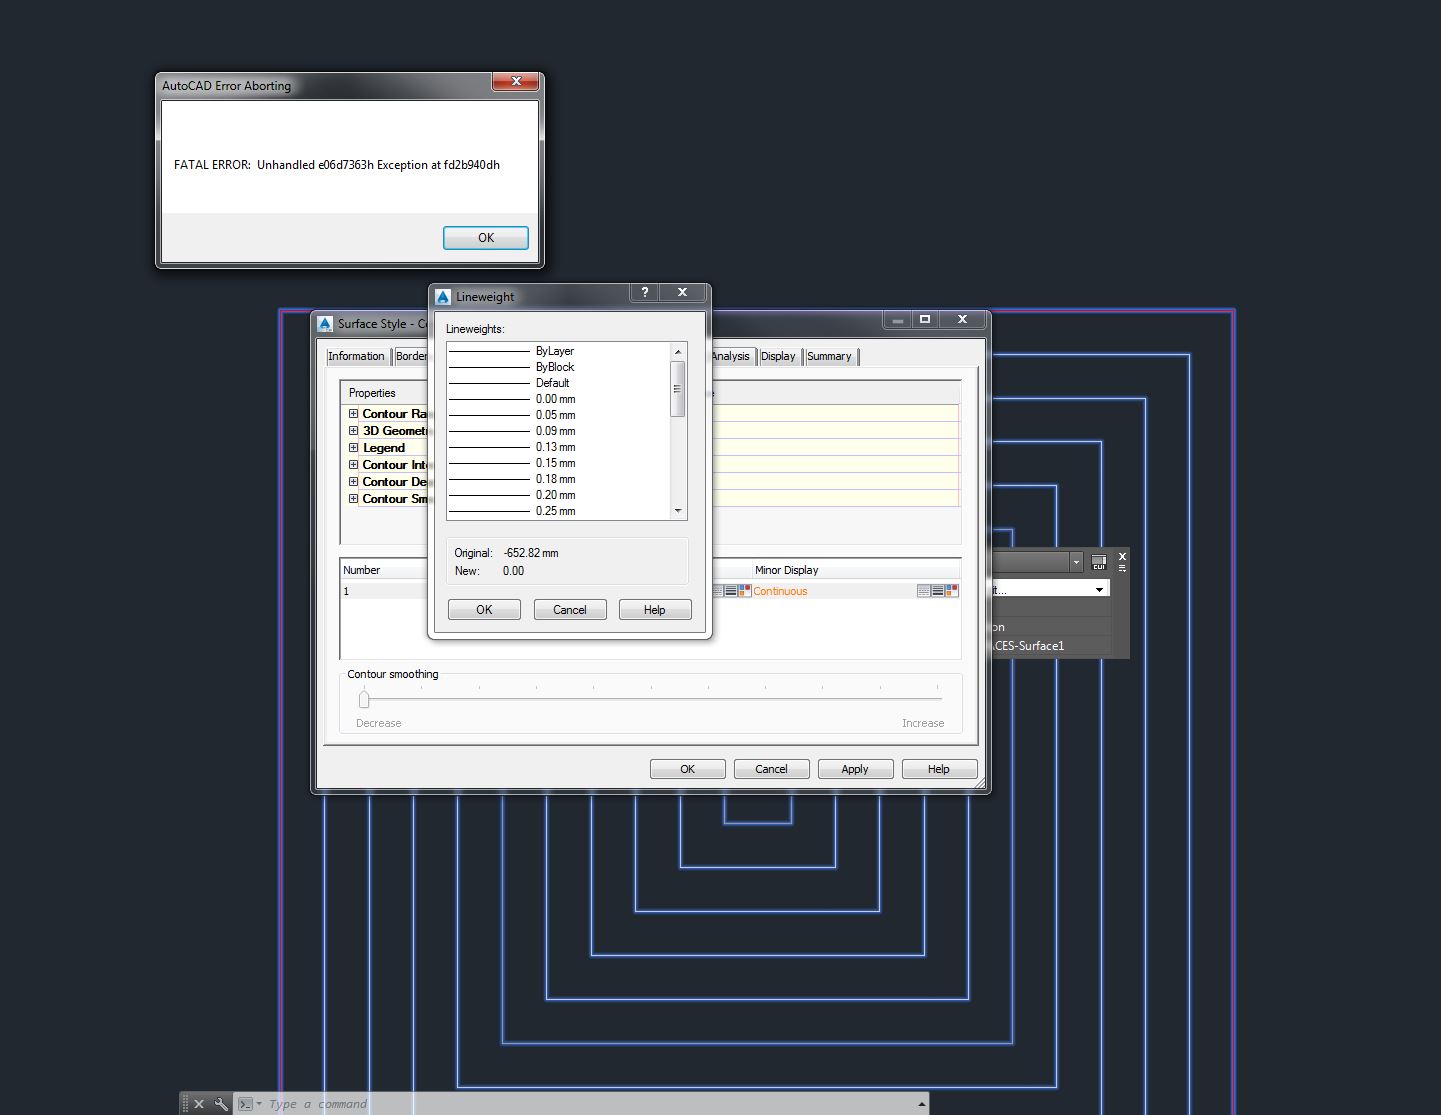Open command line customize wrench
This screenshot has width=1441, height=1115.
point(221,1104)
